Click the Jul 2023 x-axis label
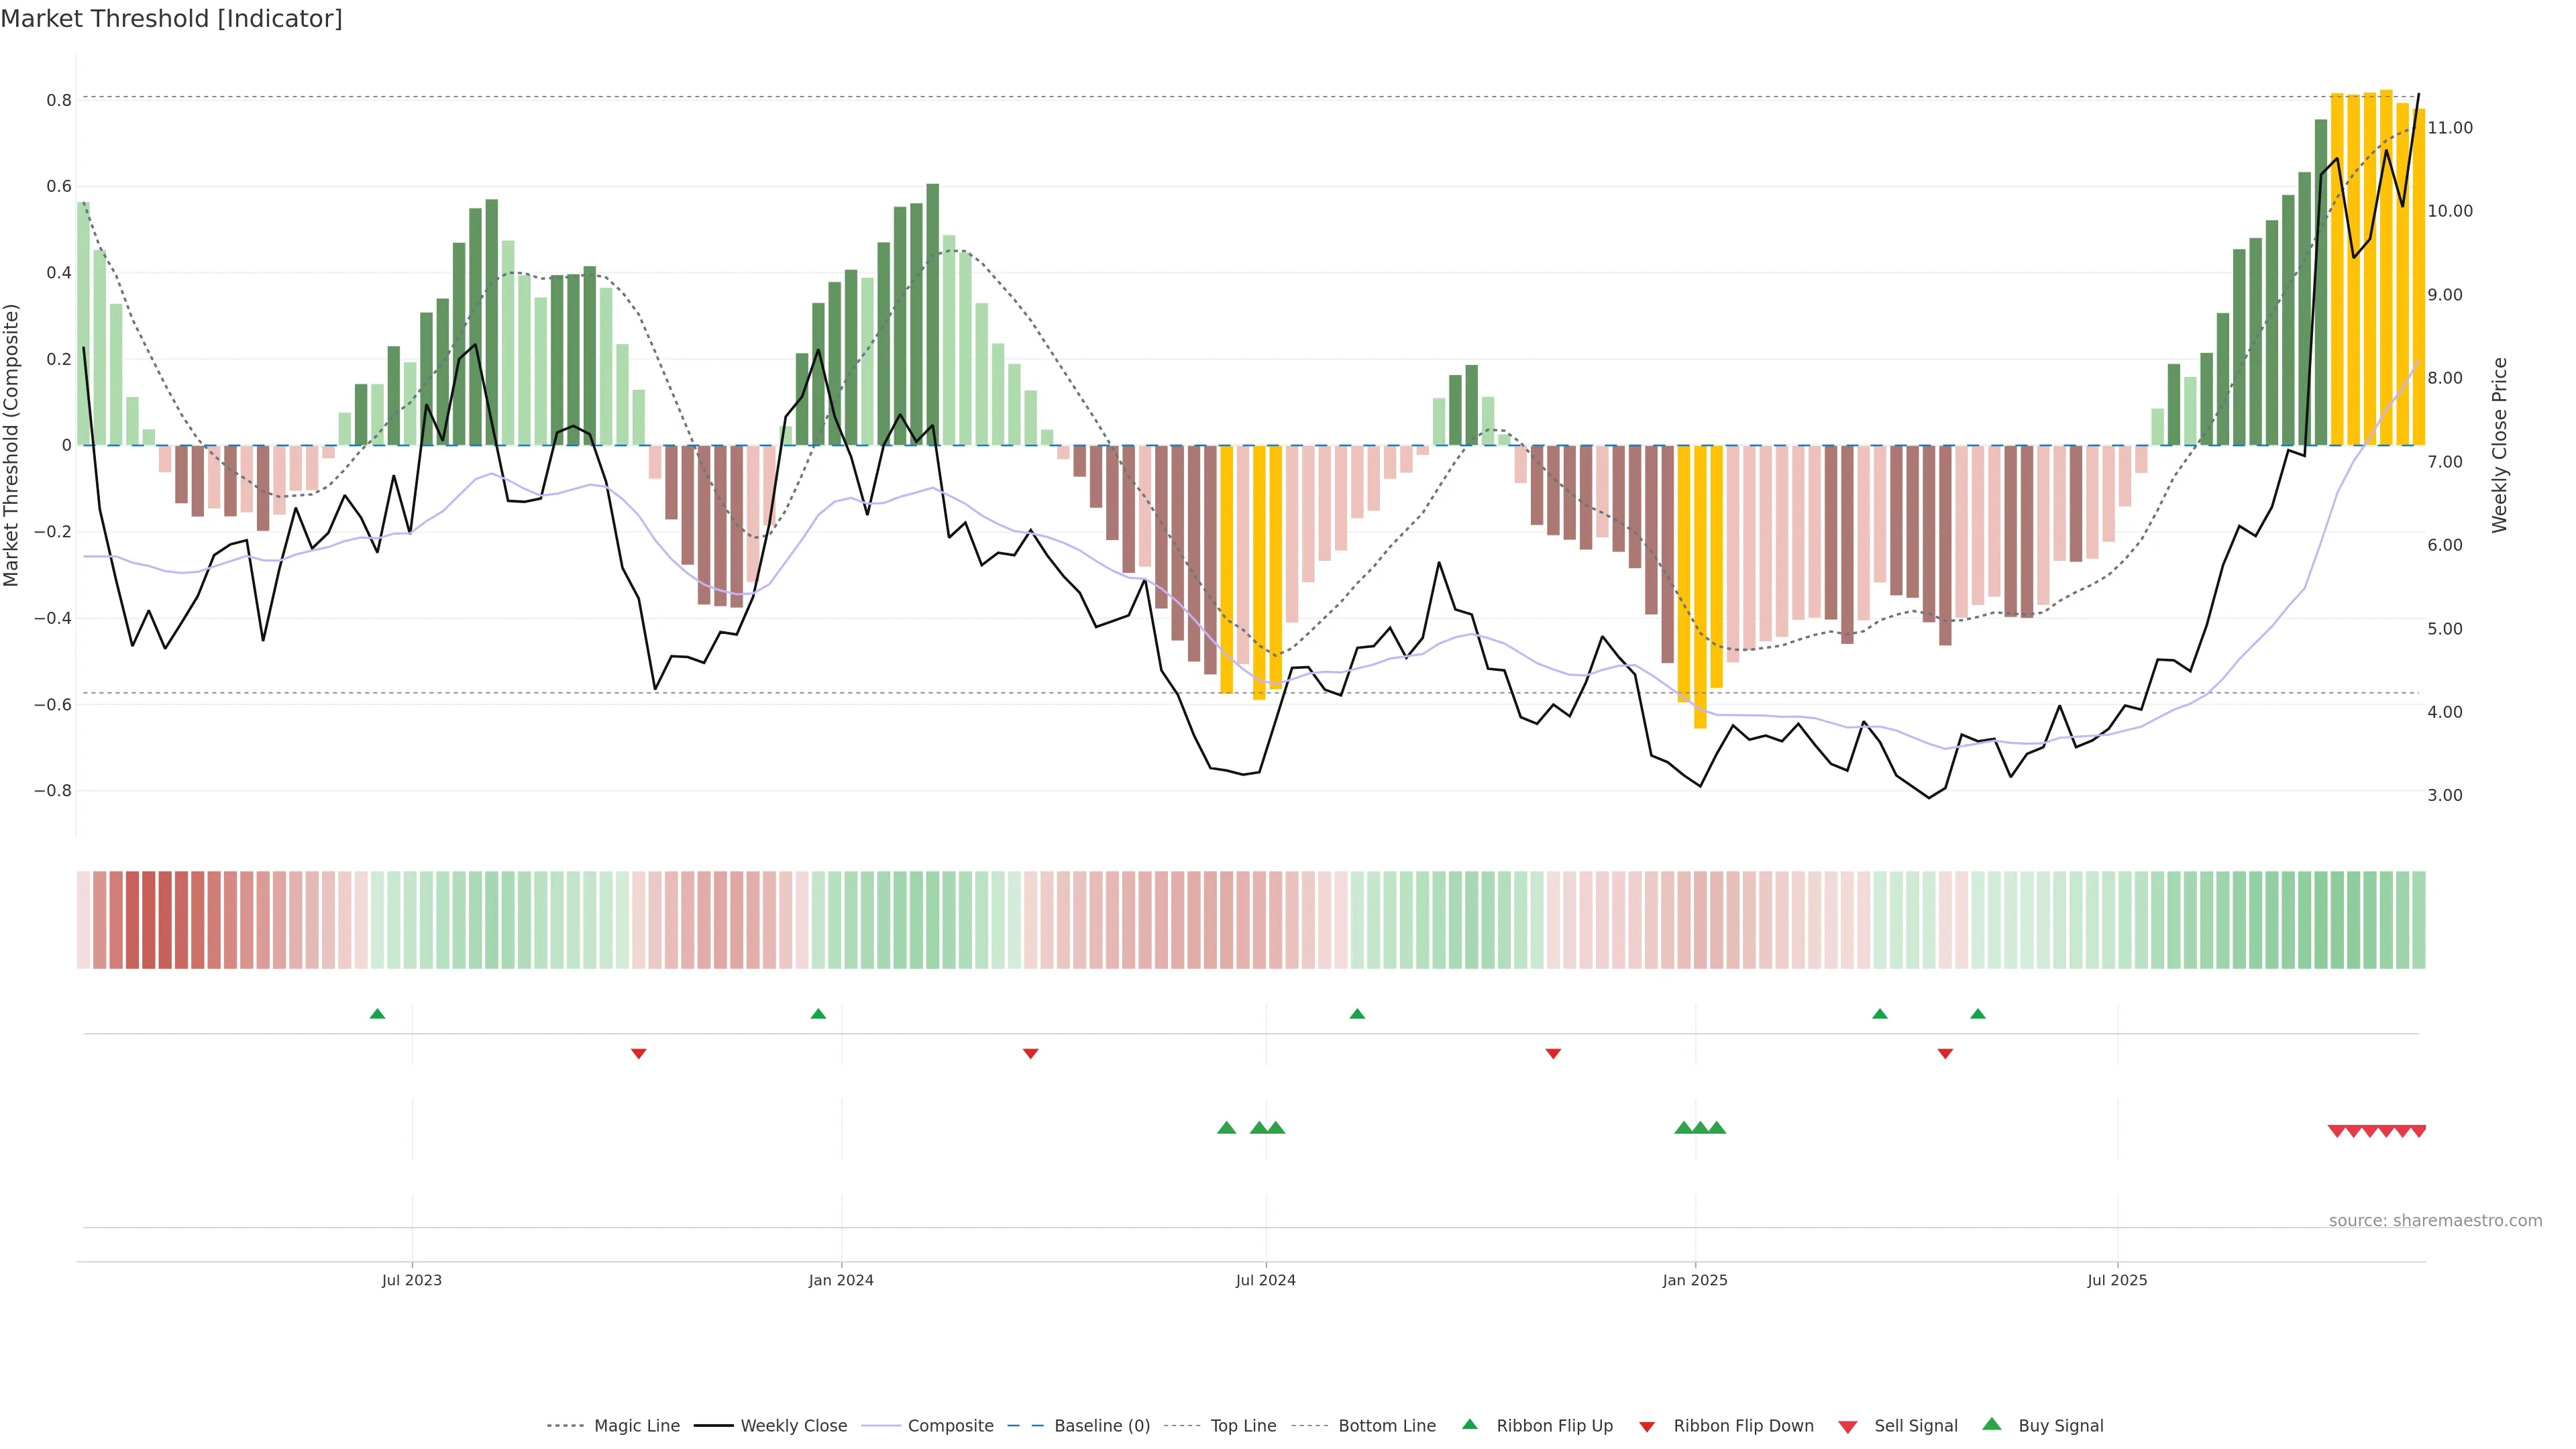 click(411, 1280)
